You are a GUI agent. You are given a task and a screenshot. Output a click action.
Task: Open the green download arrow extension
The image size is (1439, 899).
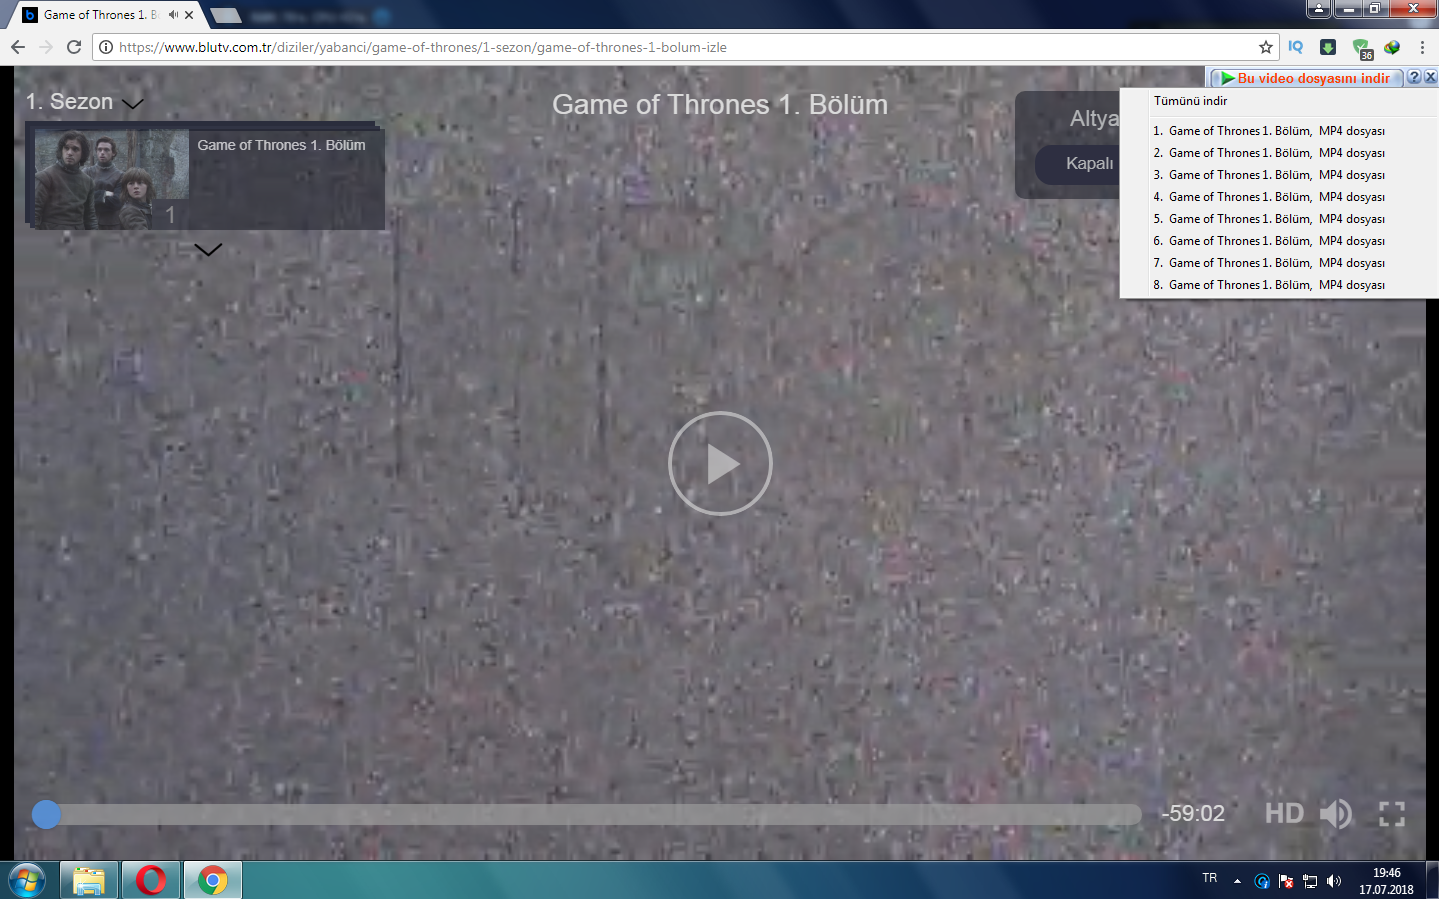tap(1328, 47)
